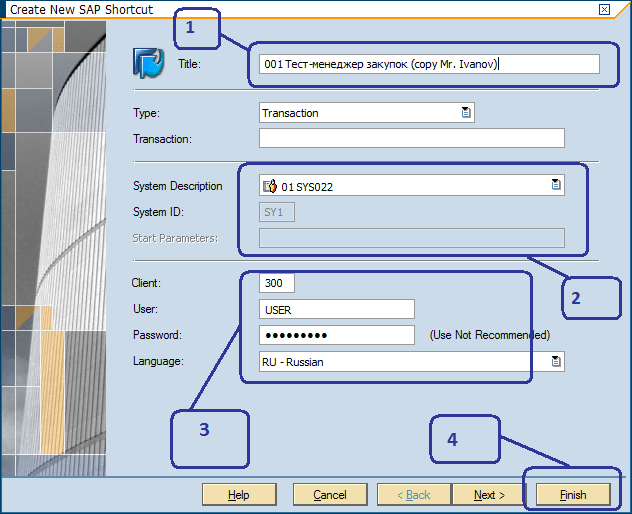Viewport: 632px width, 514px height.
Task: Click the callout box labeled 1
Action: (197, 30)
